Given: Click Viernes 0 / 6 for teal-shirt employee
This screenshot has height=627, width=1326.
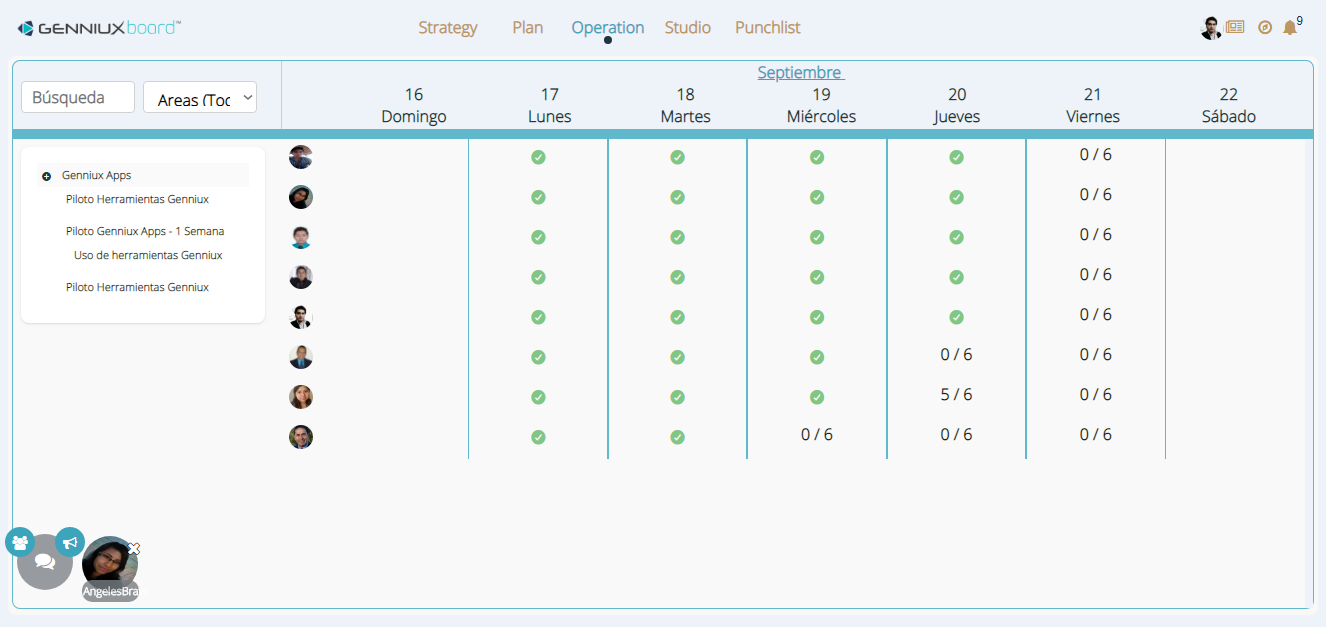Looking at the screenshot, I should [x=1096, y=234].
